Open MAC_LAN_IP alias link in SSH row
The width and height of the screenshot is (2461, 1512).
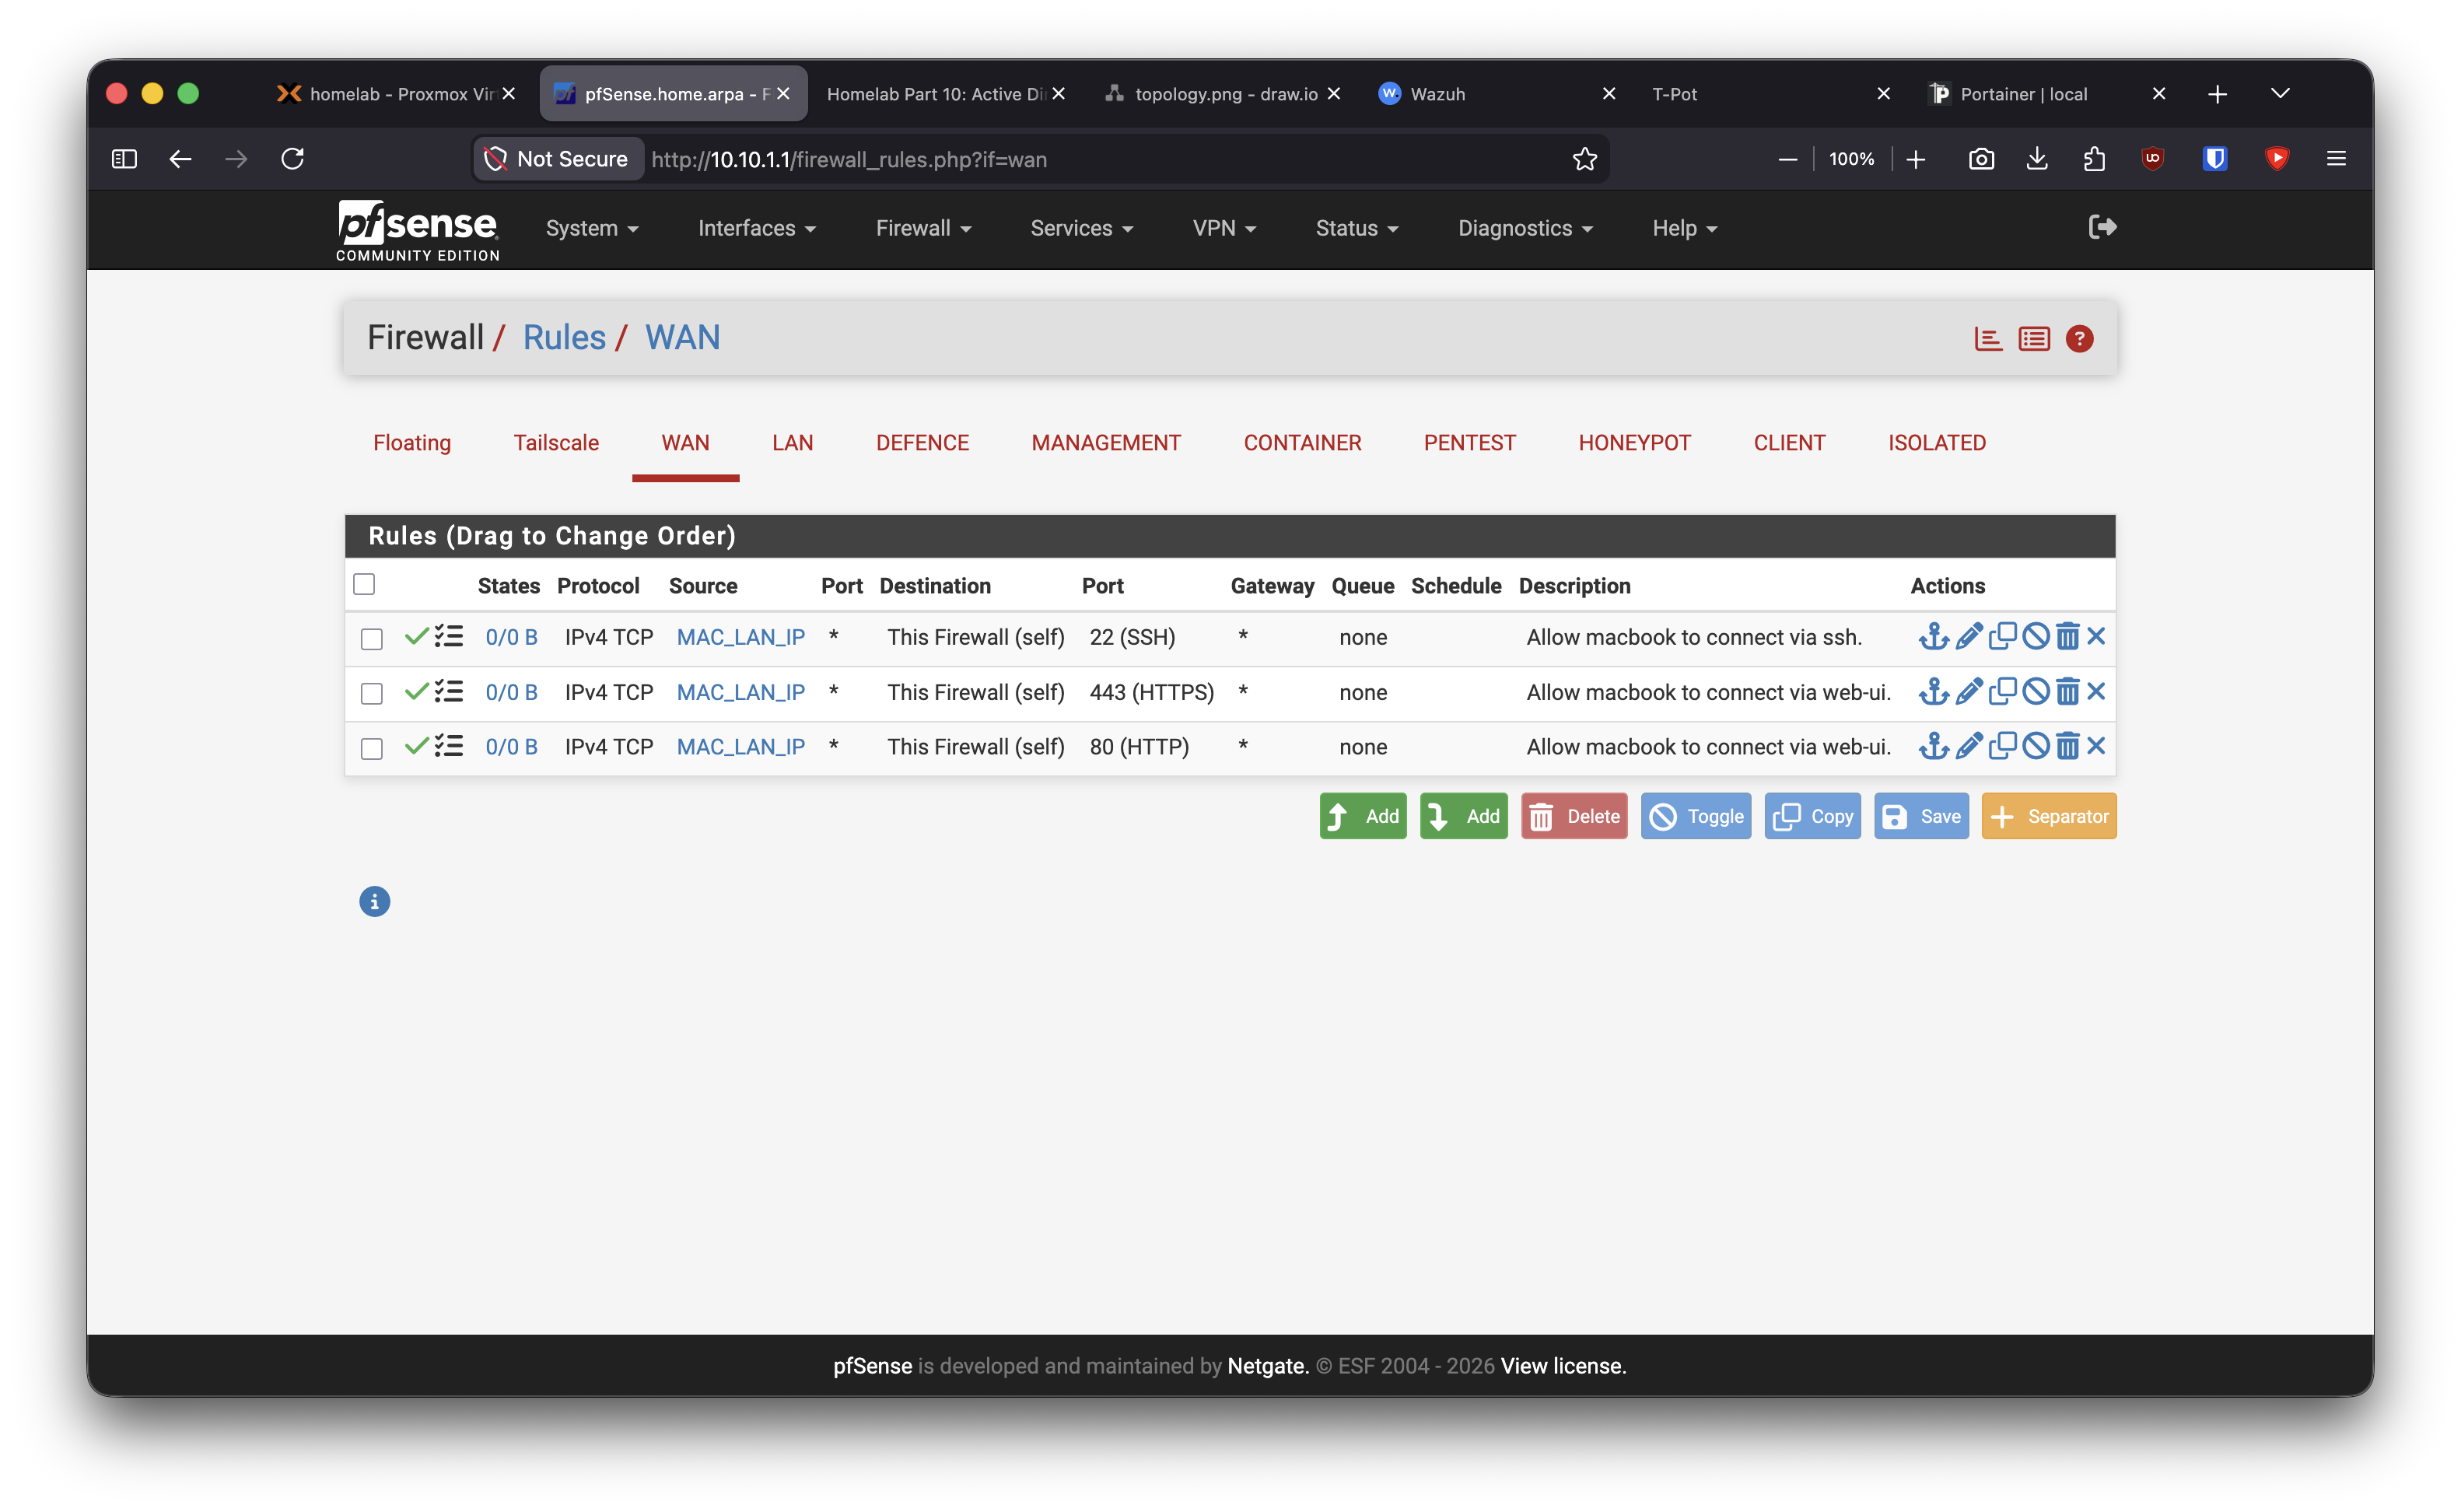(740, 637)
